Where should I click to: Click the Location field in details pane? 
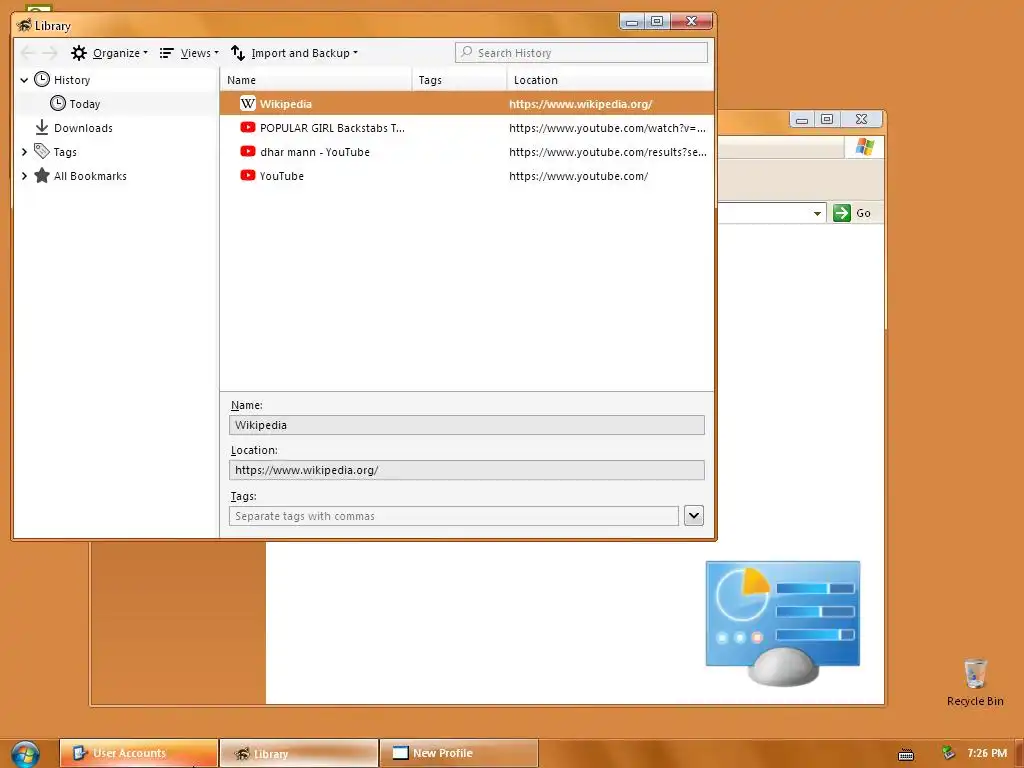467,470
